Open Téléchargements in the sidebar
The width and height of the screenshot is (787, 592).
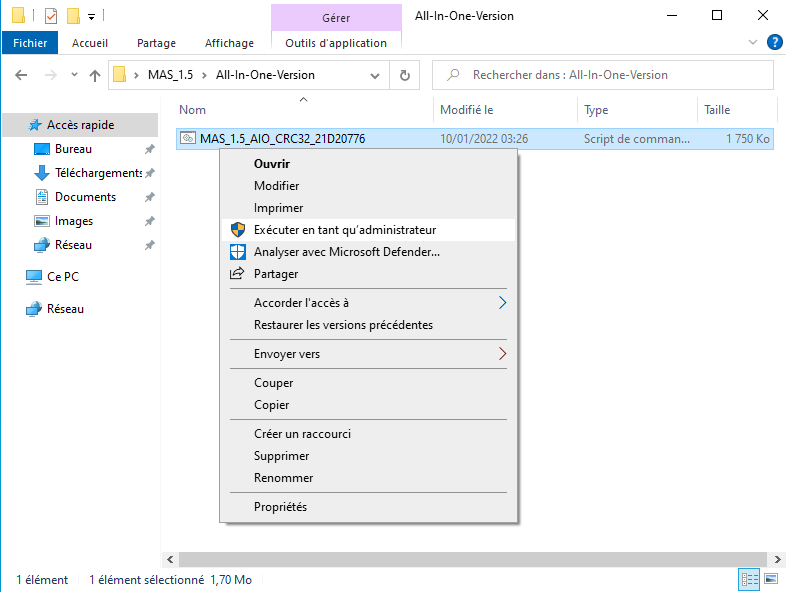(x=98, y=173)
